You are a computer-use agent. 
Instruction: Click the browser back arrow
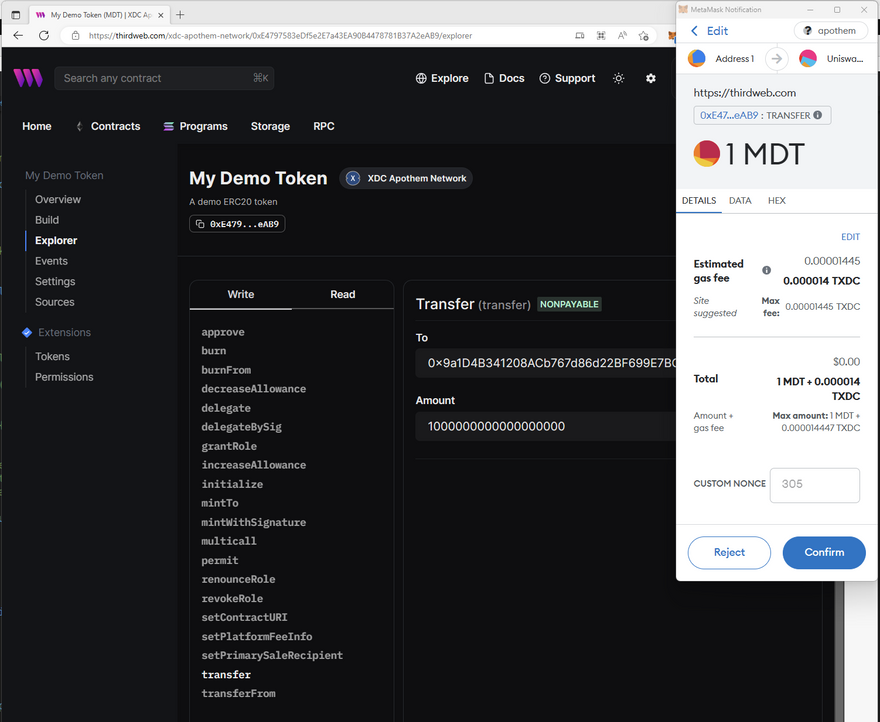coord(18,35)
